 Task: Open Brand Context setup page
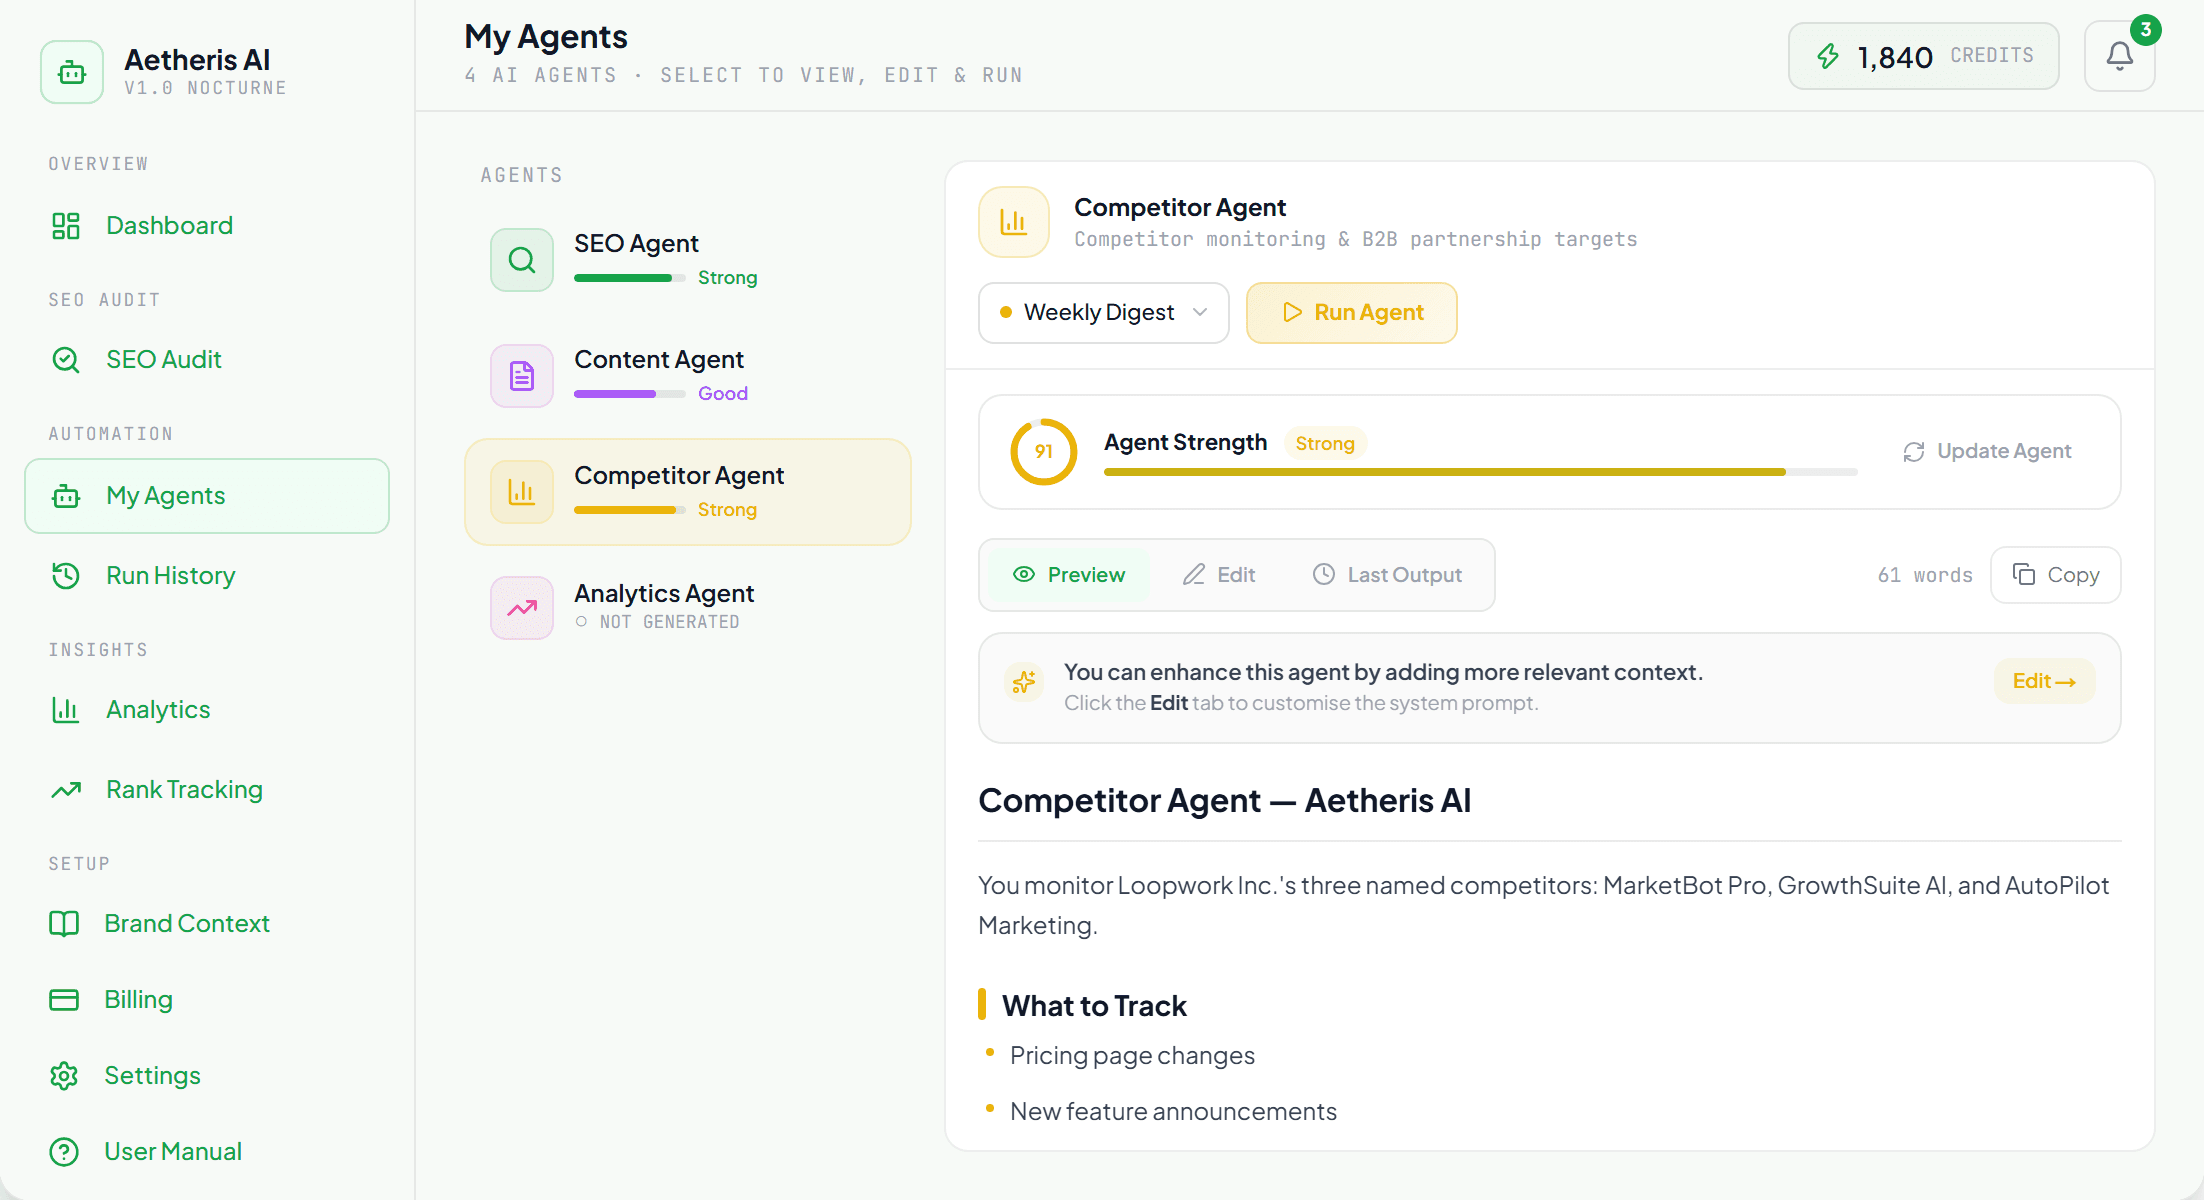pos(206,924)
